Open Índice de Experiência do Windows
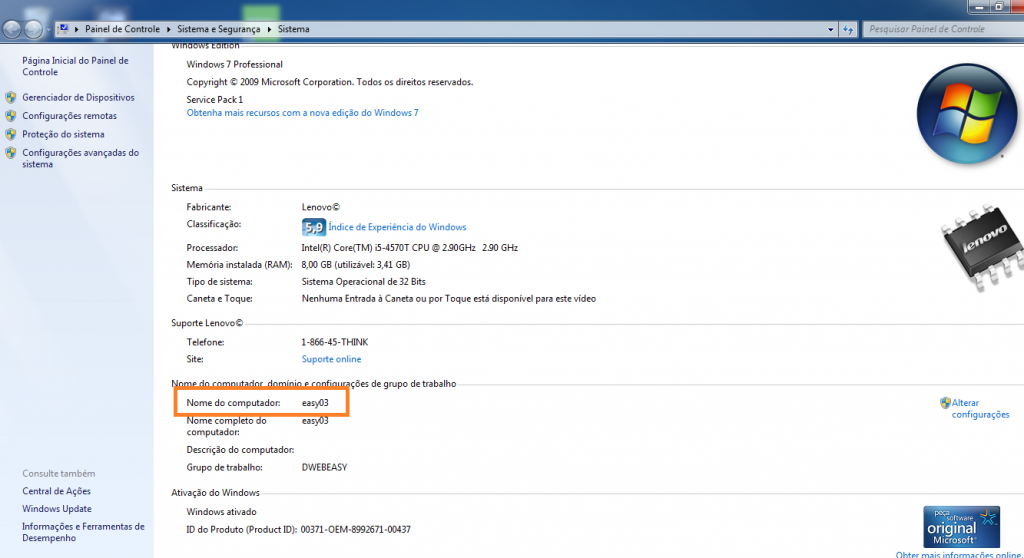 point(397,227)
